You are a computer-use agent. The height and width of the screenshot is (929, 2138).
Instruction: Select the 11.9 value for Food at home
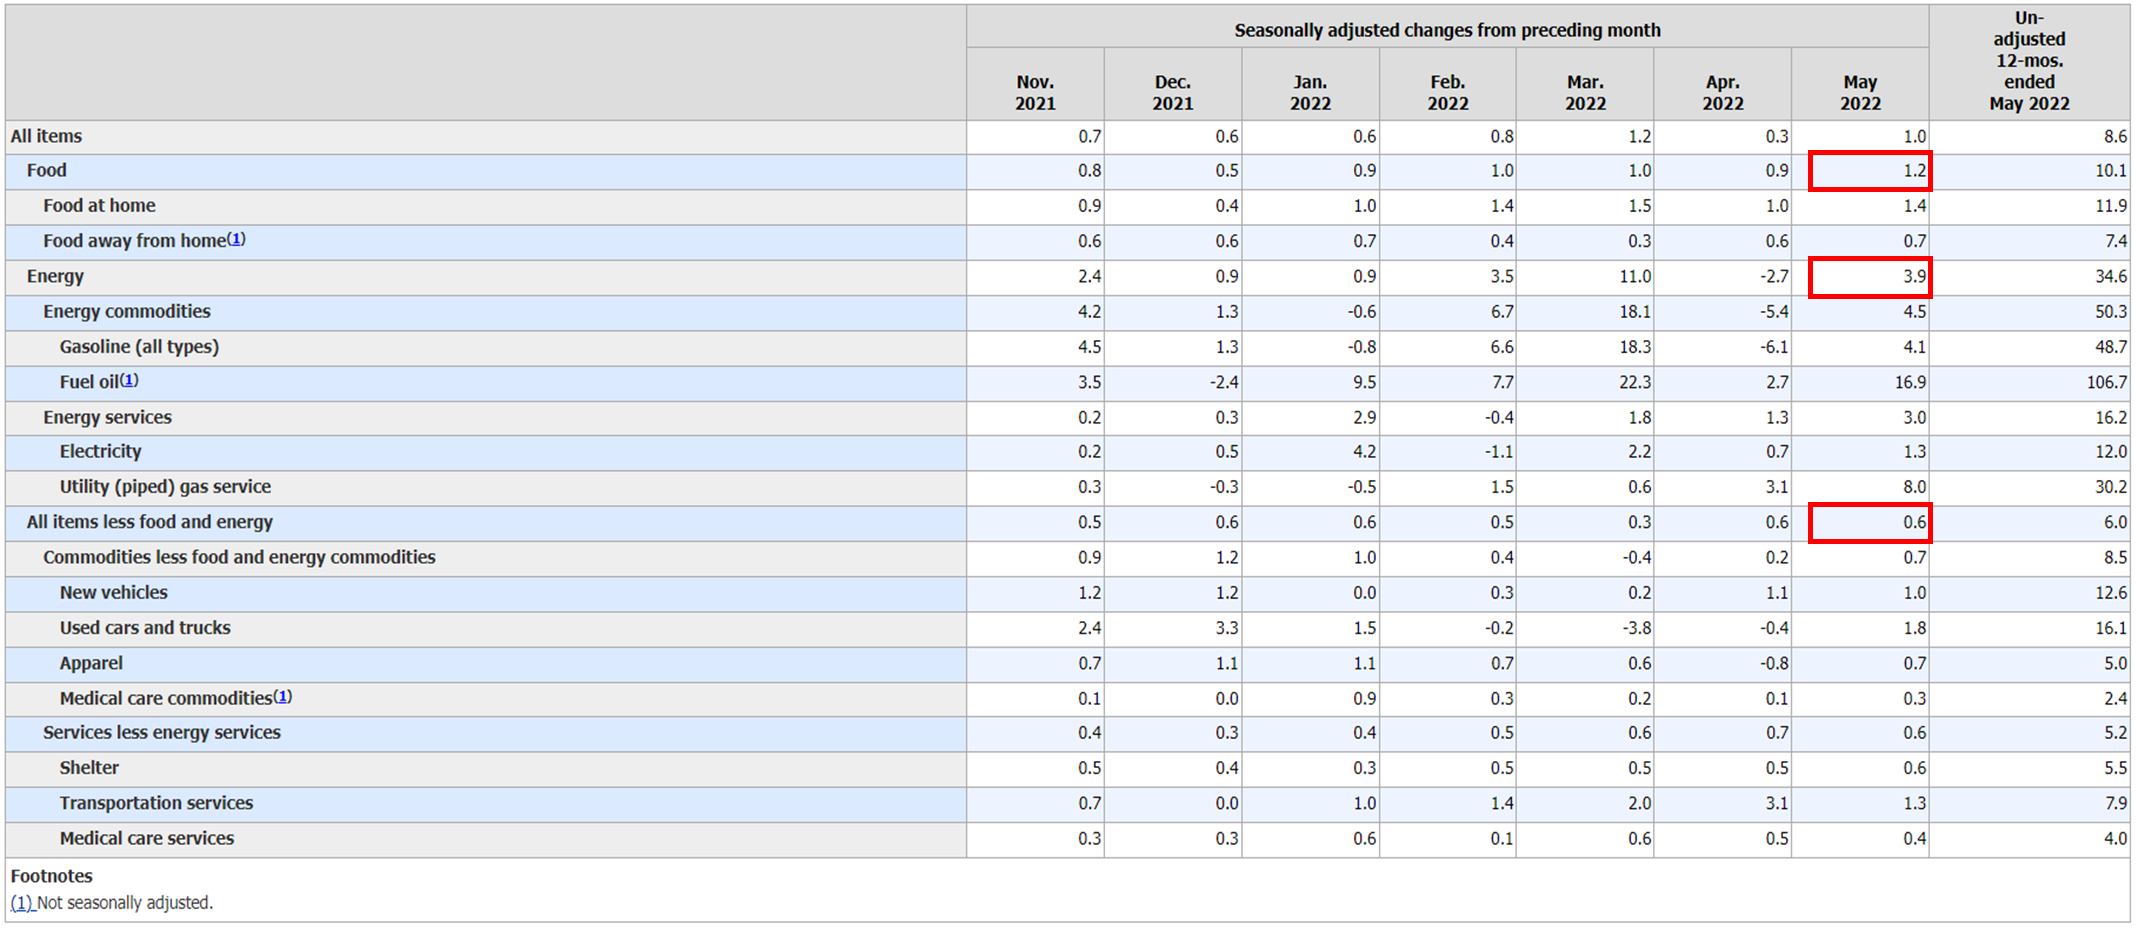[2111, 205]
